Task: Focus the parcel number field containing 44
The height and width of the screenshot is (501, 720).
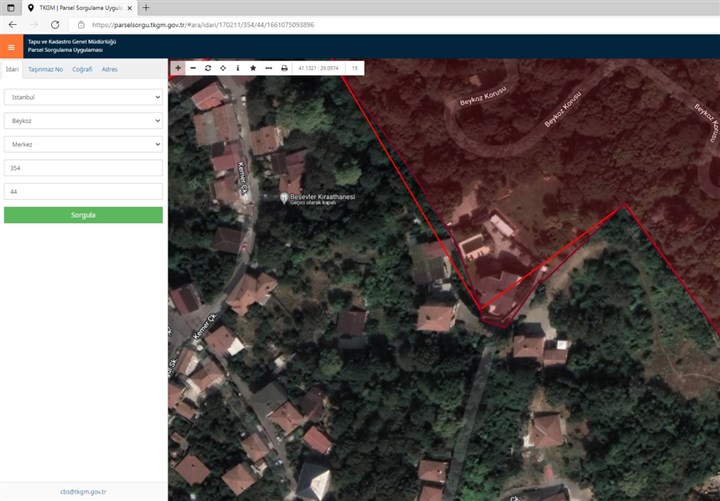Action: click(83, 191)
